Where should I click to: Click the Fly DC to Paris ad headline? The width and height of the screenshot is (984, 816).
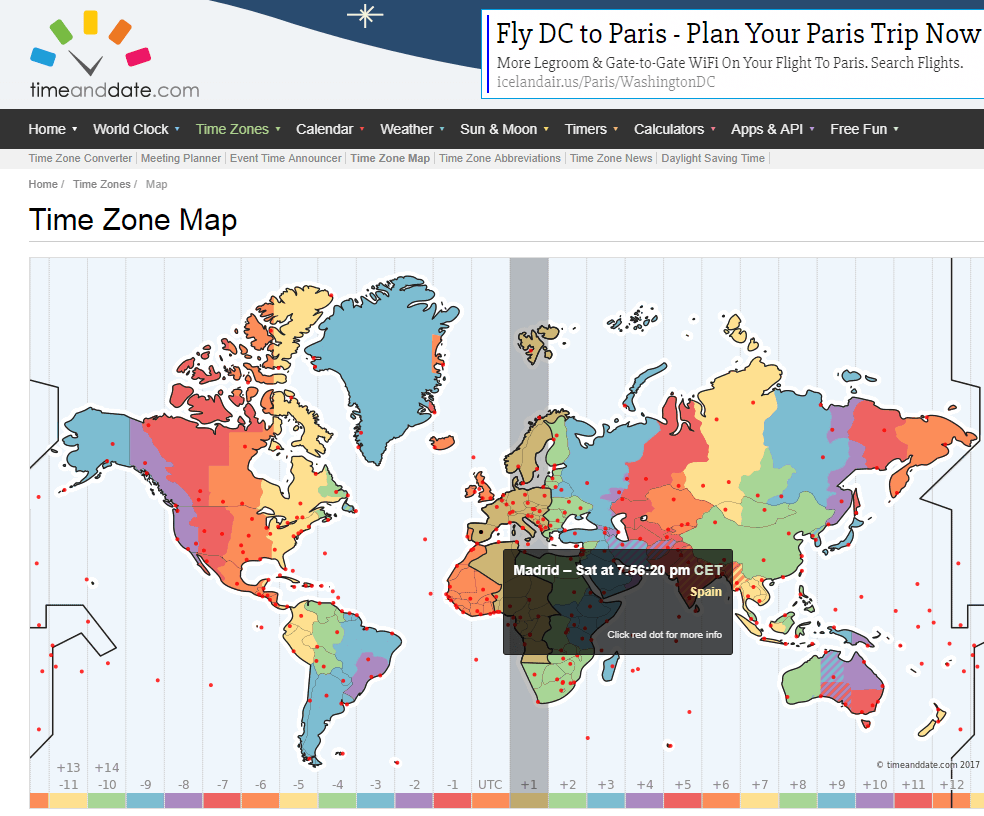click(738, 33)
